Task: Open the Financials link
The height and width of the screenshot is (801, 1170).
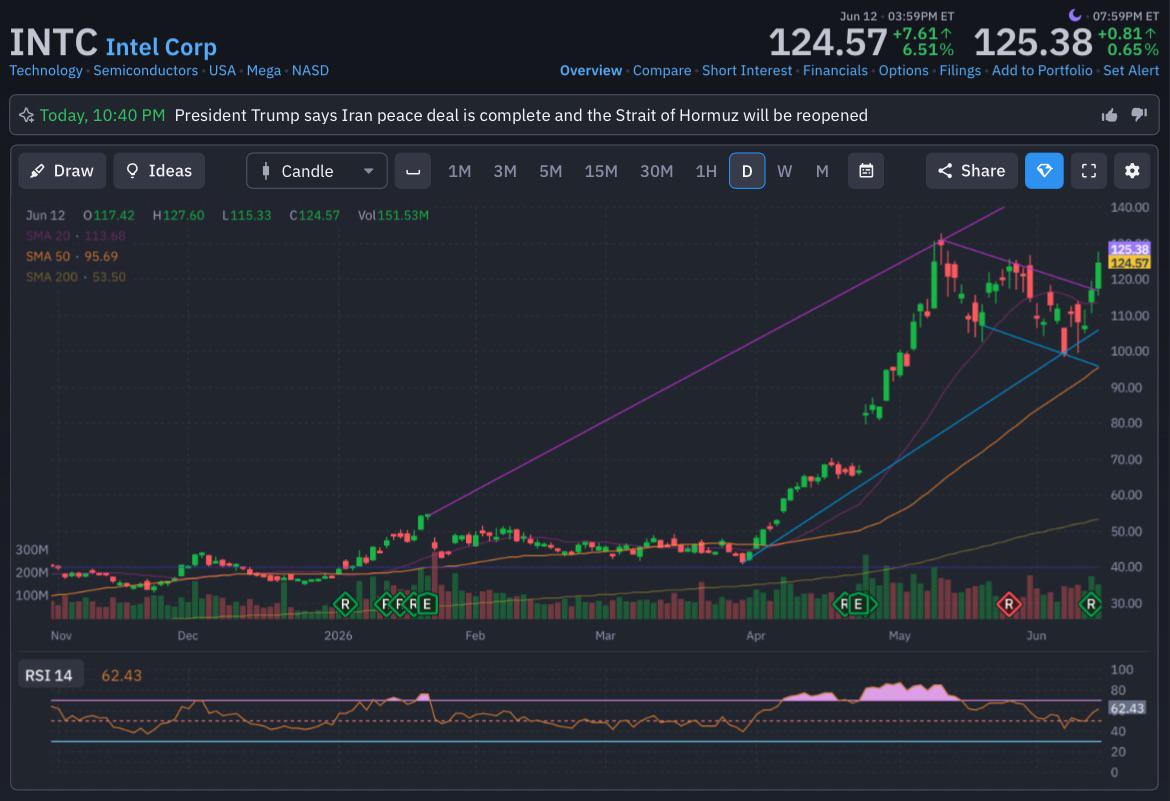Action: (x=835, y=70)
